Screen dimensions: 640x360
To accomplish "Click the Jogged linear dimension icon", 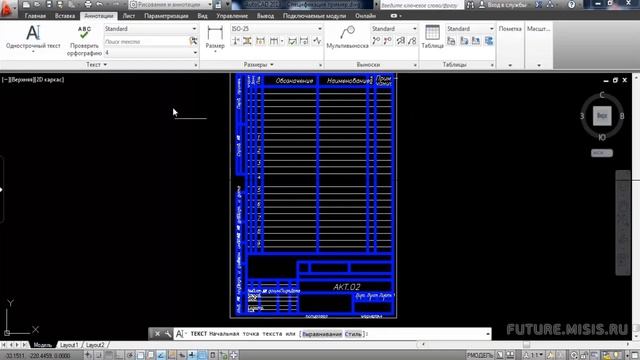I will pos(317,41).
